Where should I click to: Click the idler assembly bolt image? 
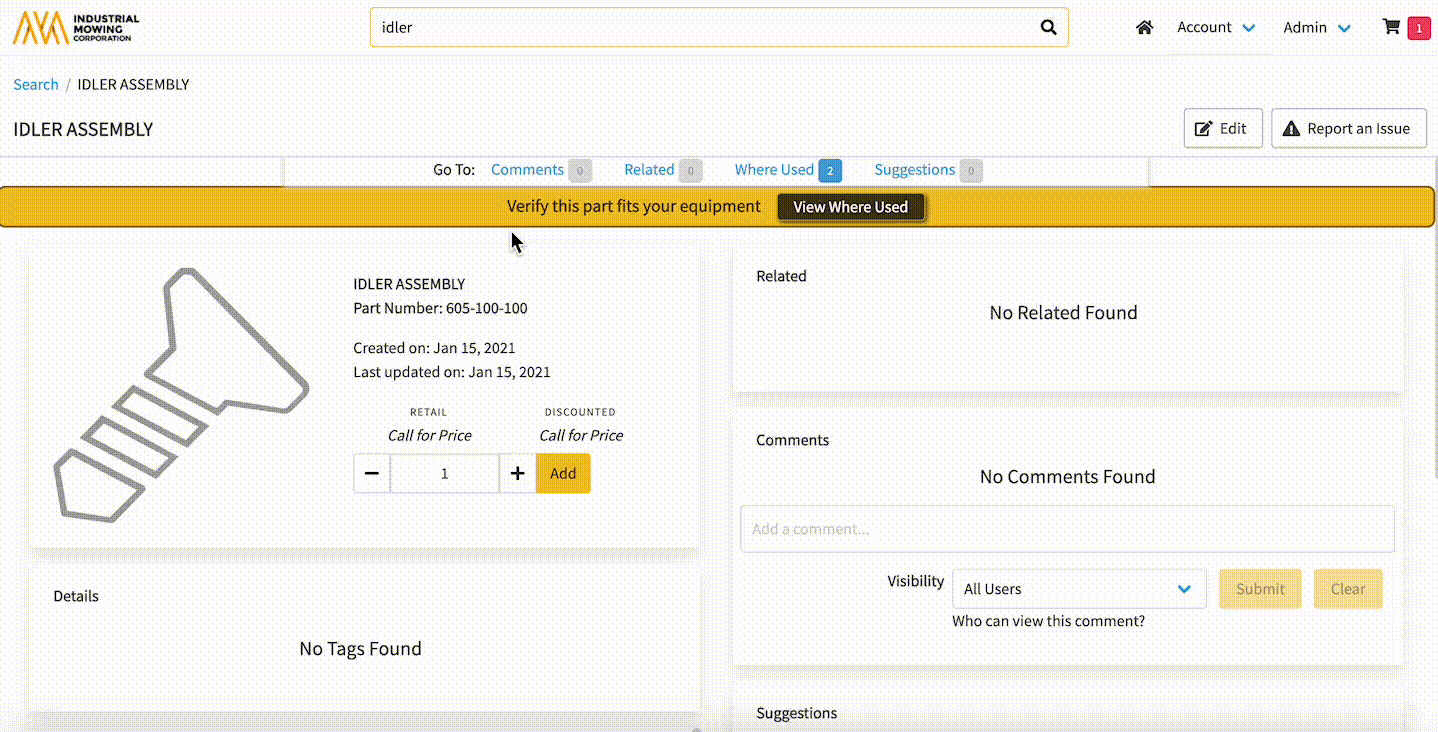(180, 394)
